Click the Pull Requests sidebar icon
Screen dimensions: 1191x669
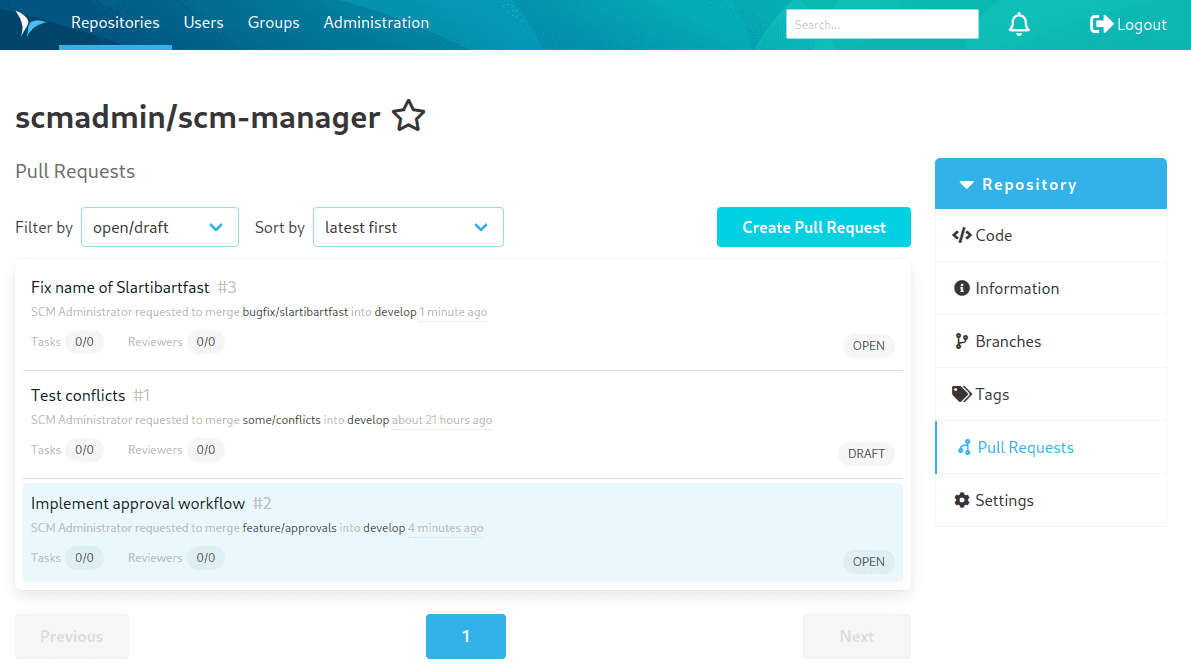click(963, 447)
